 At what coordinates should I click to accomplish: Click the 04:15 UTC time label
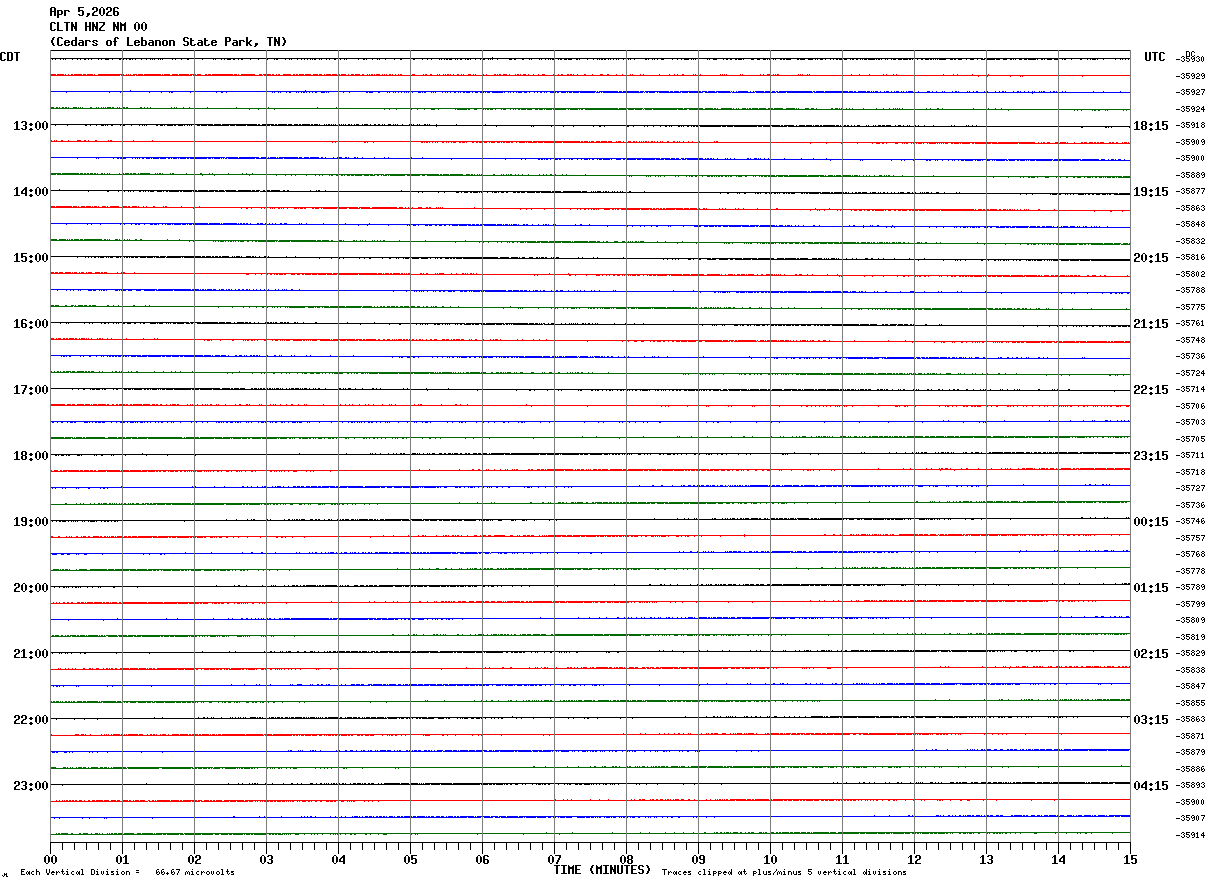pos(1150,786)
